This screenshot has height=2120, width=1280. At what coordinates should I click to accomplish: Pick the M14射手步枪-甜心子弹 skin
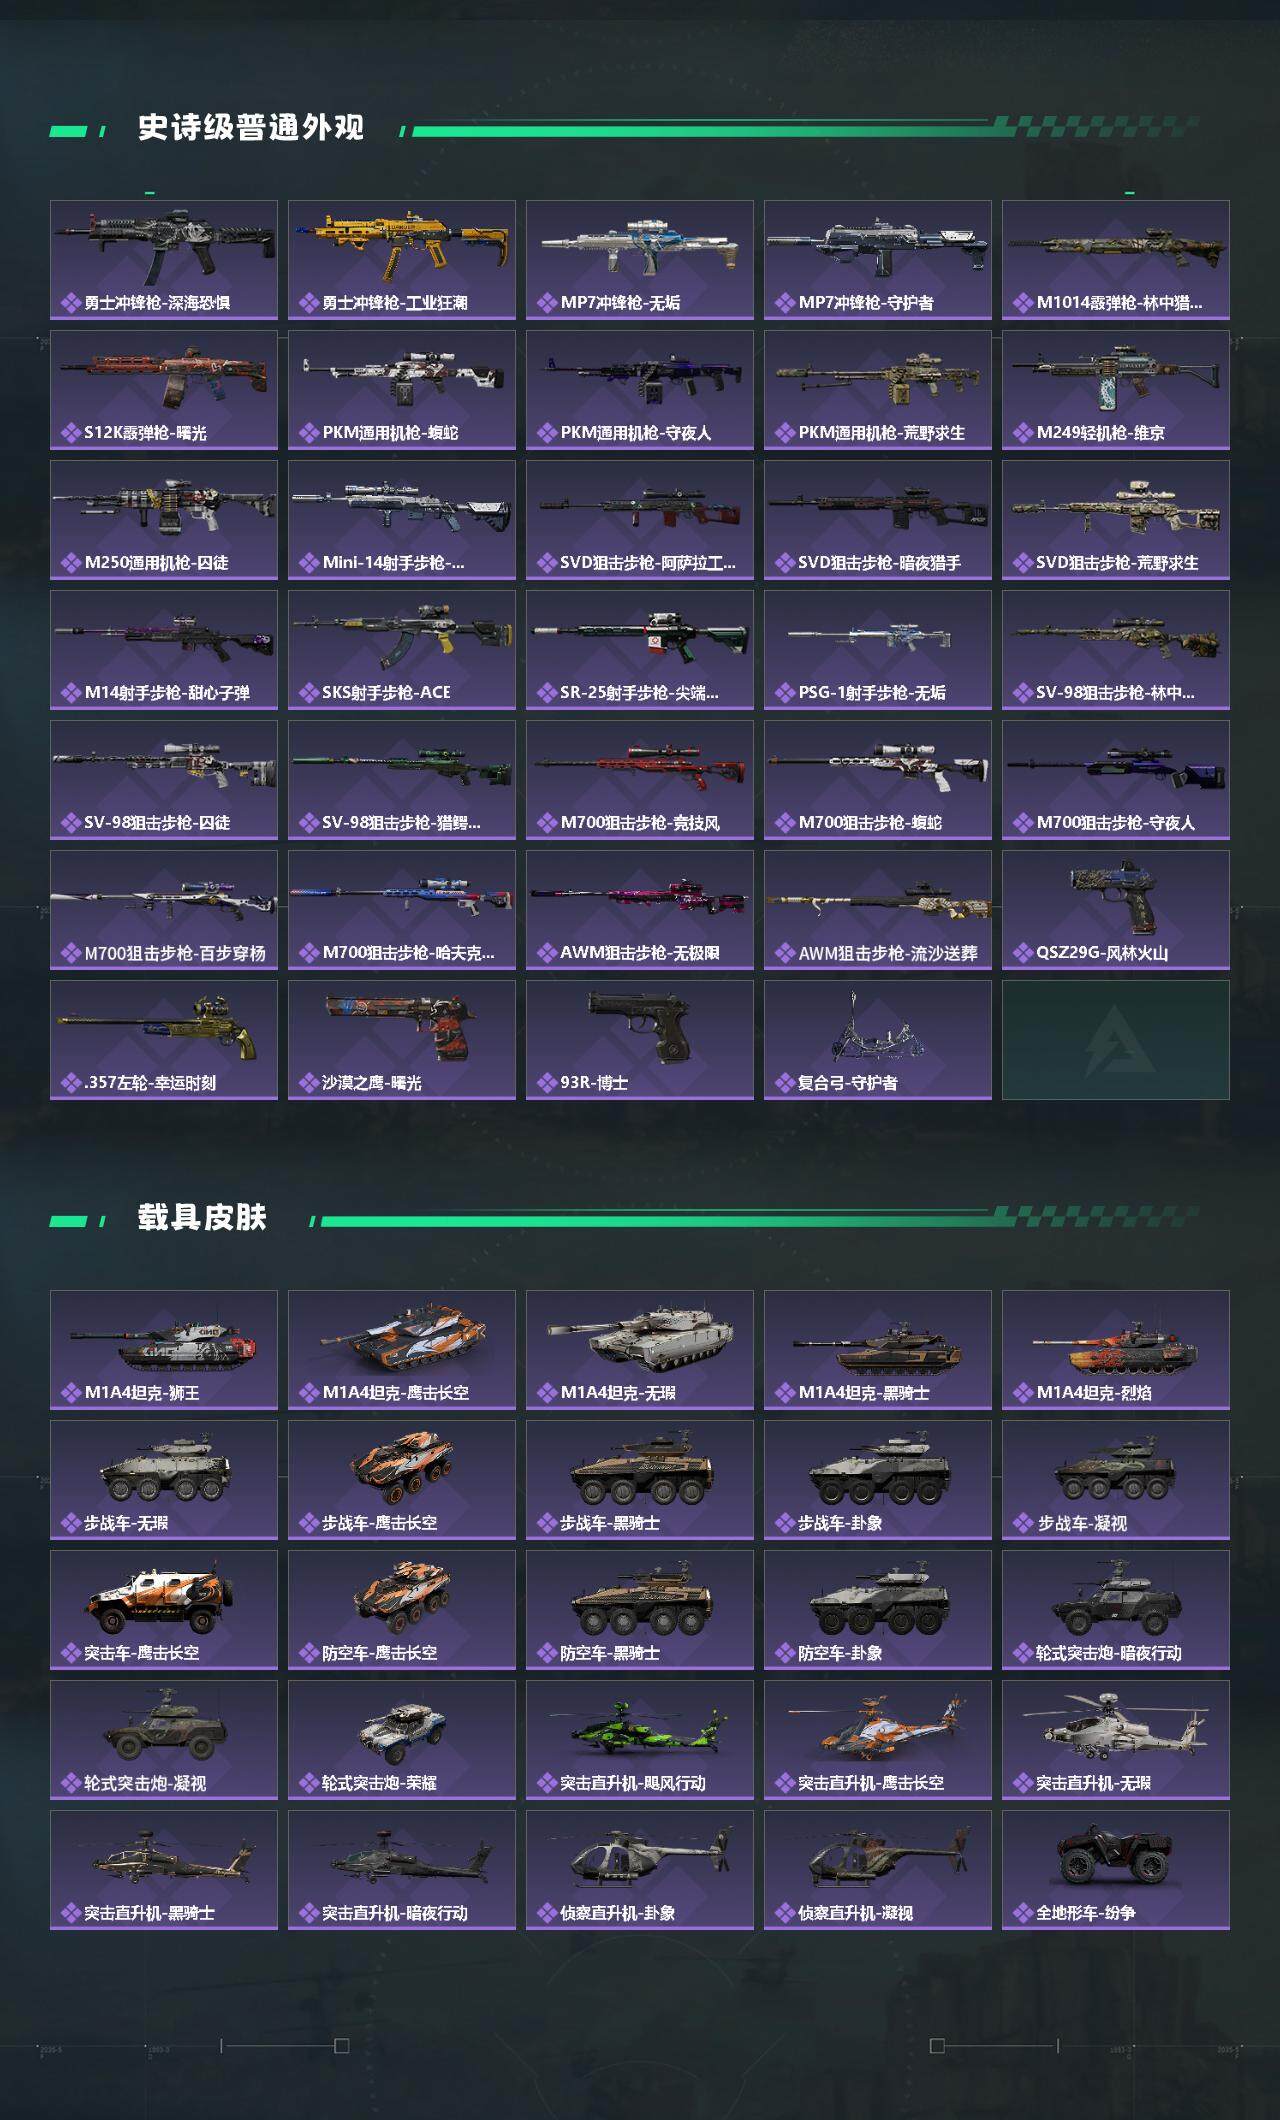[164, 650]
